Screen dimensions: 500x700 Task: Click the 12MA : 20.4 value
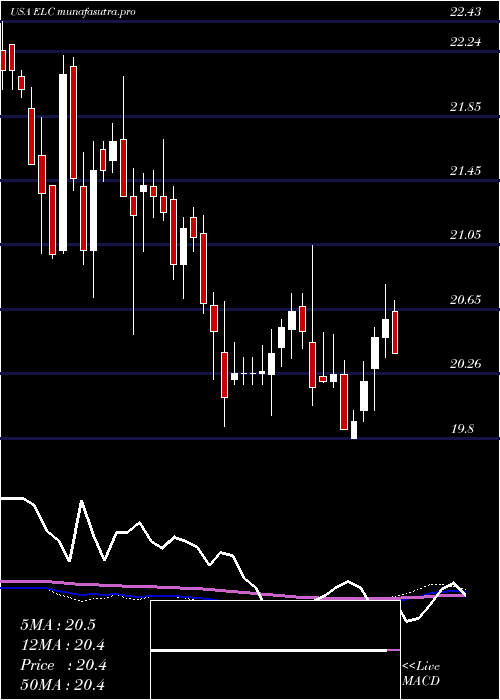62,645
